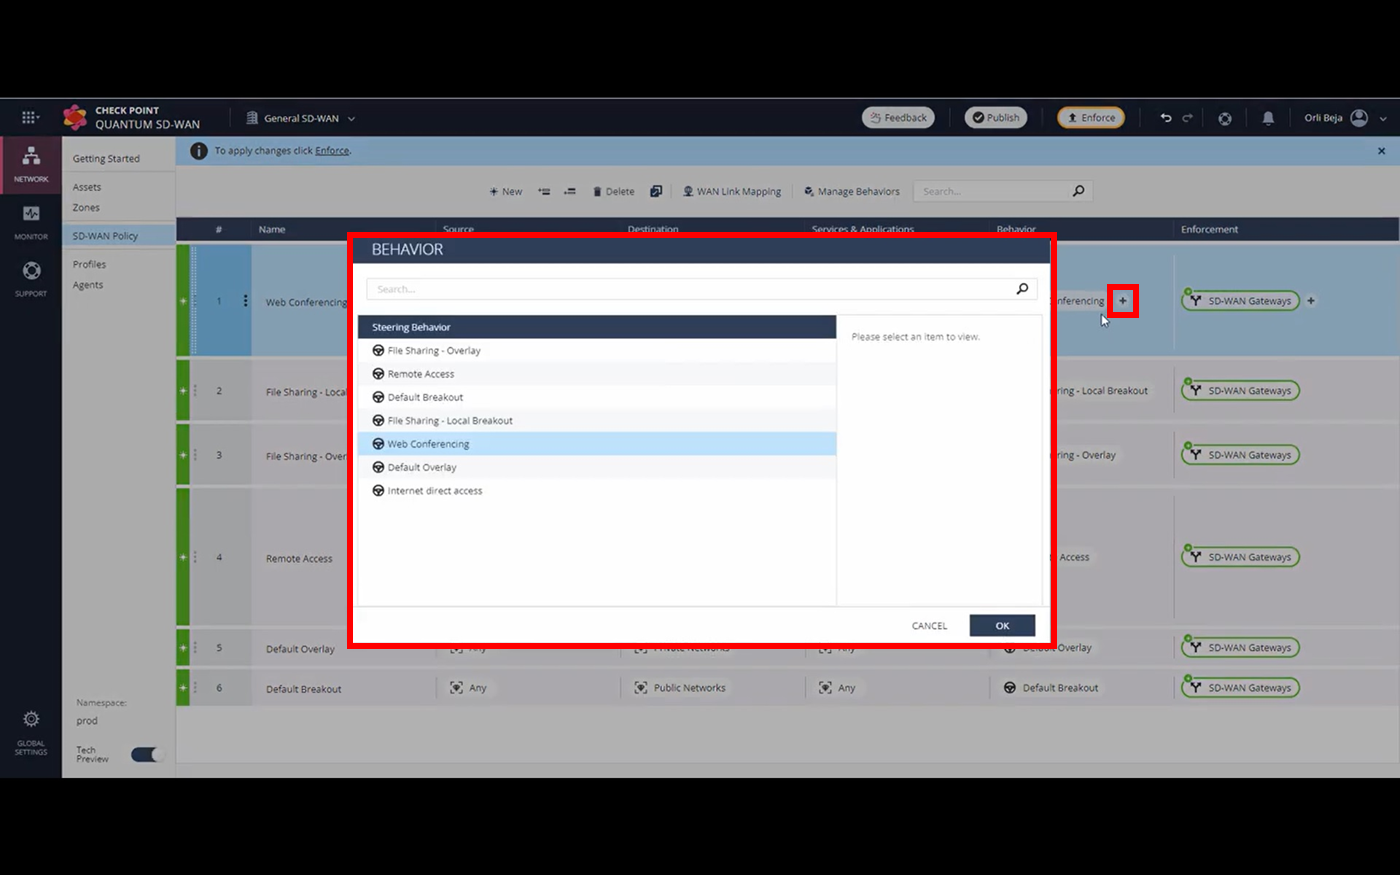Select Internet direct access behavior
The height and width of the screenshot is (875, 1400).
click(597, 491)
